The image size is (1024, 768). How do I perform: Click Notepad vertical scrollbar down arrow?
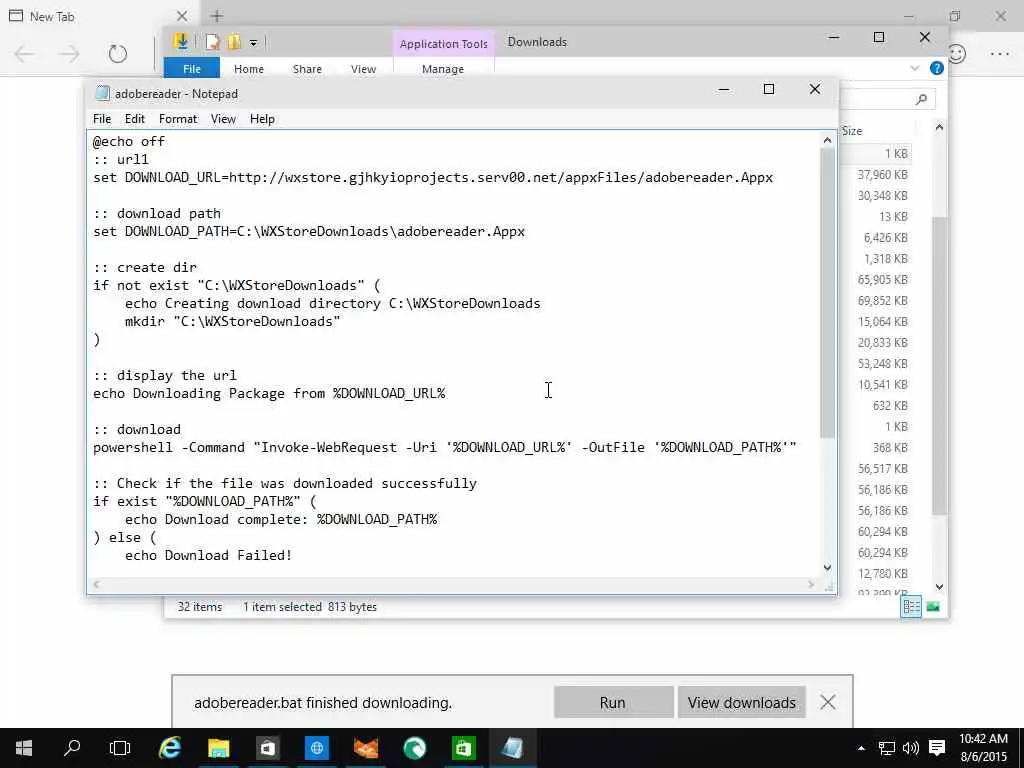(827, 568)
